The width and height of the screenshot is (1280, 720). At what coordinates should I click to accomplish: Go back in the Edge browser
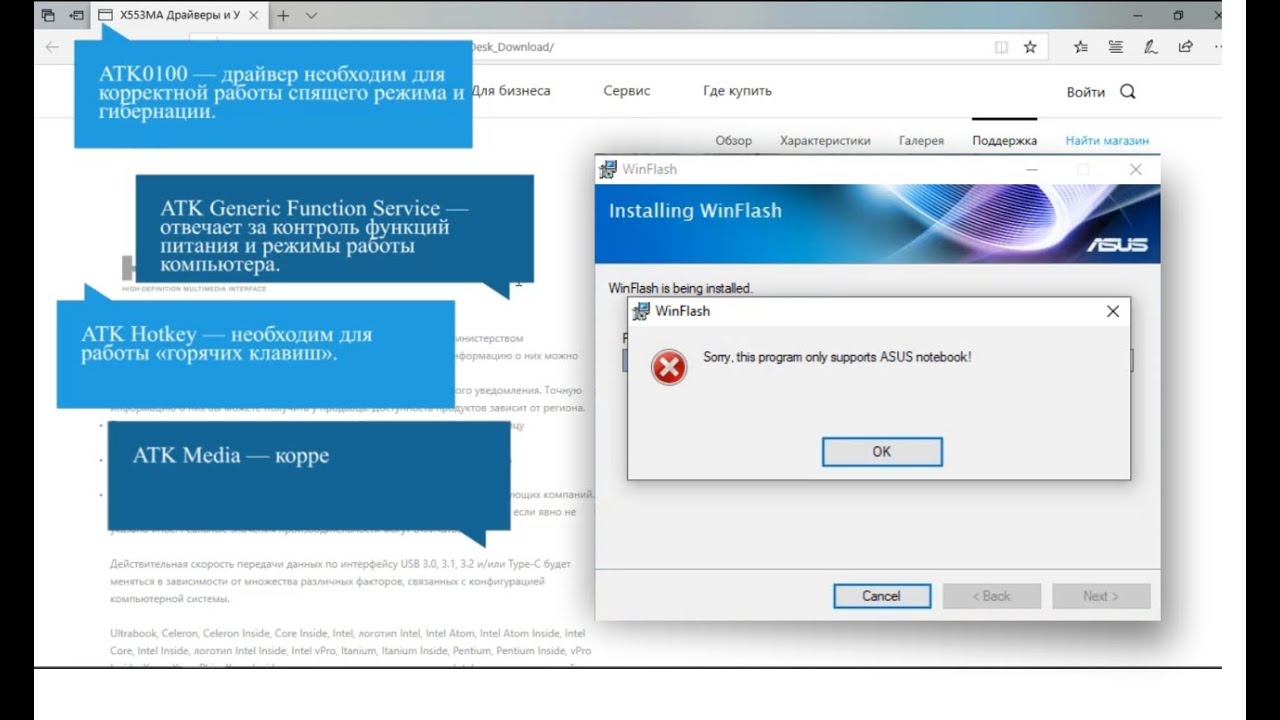click(52, 47)
